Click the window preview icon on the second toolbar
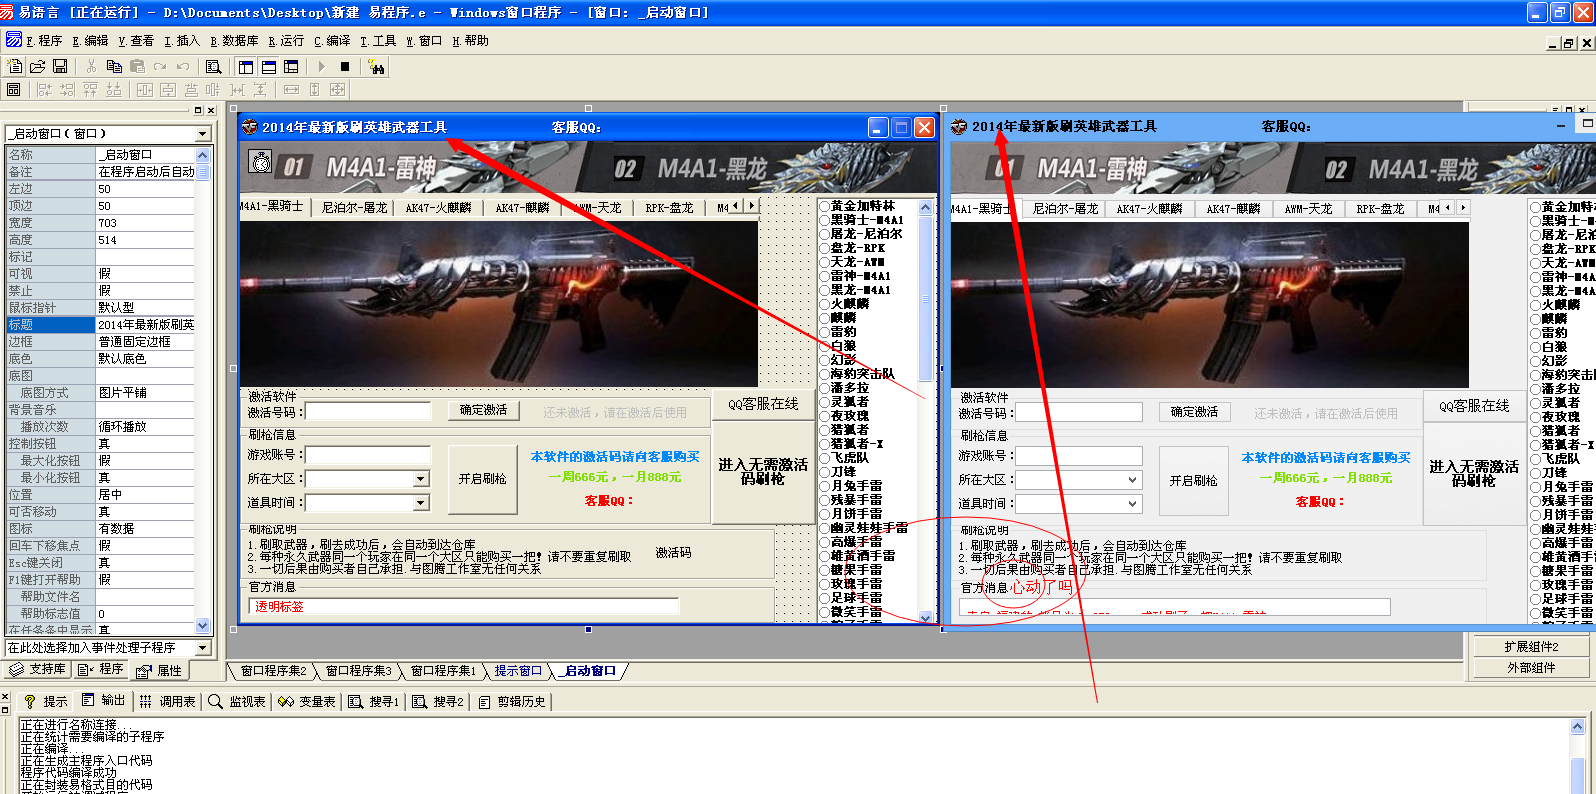 13,89
